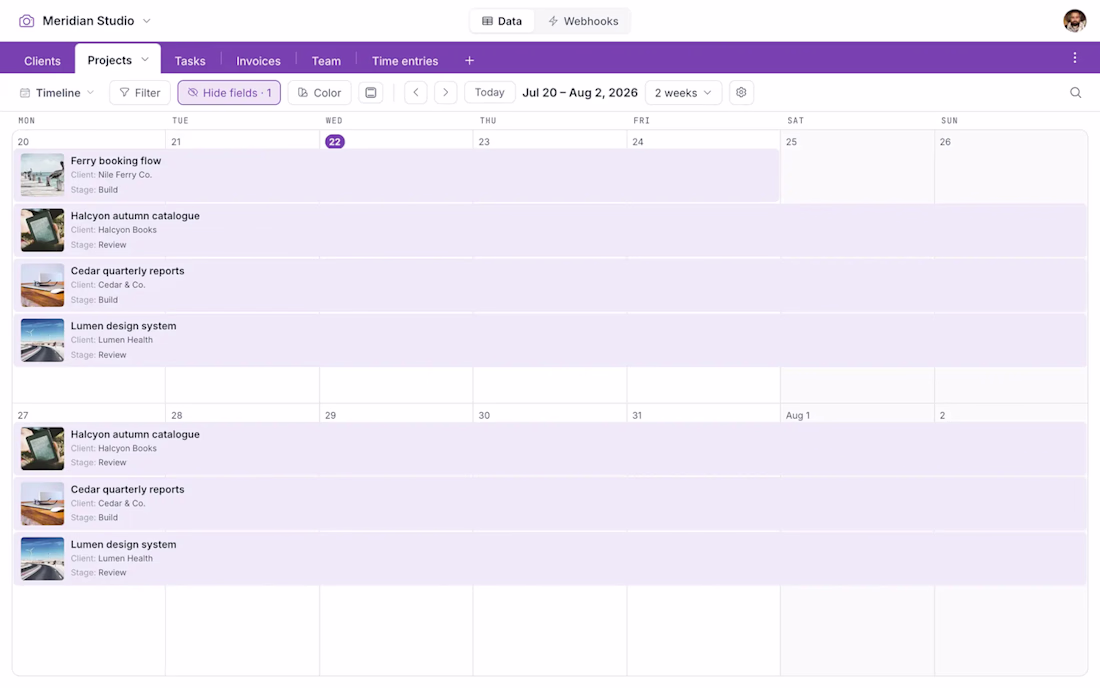Expand the 2 weeks range dropdown

683,93
